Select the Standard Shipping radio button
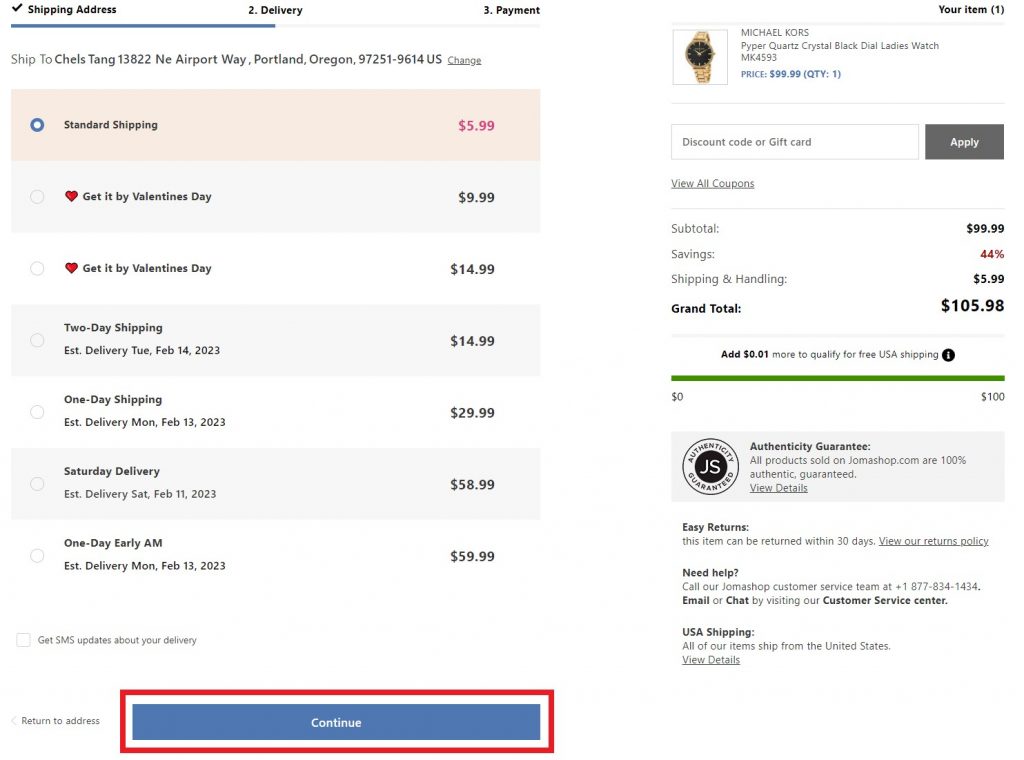 37,125
